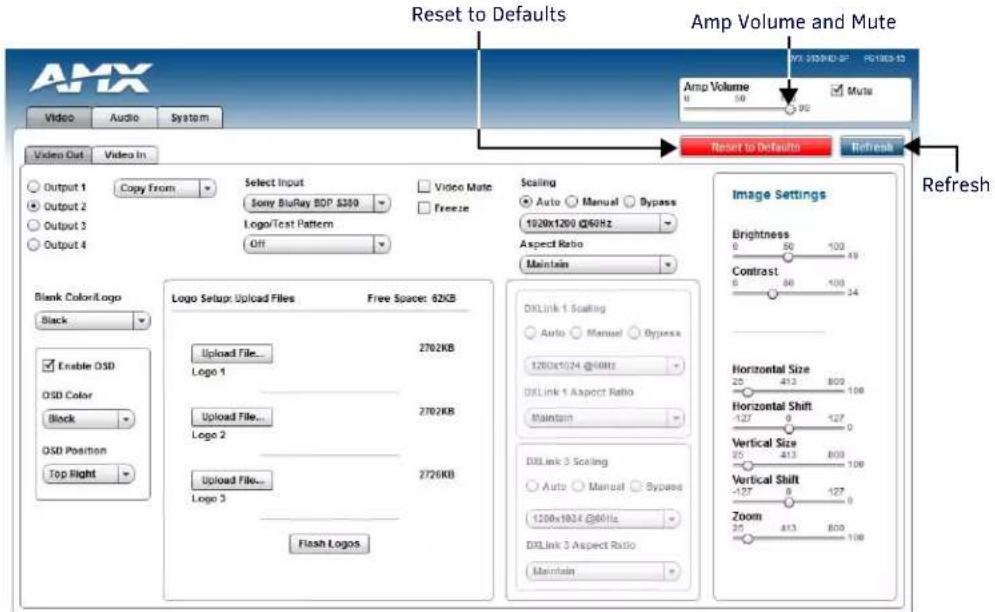The image size is (995, 612).
Task: Click the red Reset to Defaults button
Action: [755, 147]
